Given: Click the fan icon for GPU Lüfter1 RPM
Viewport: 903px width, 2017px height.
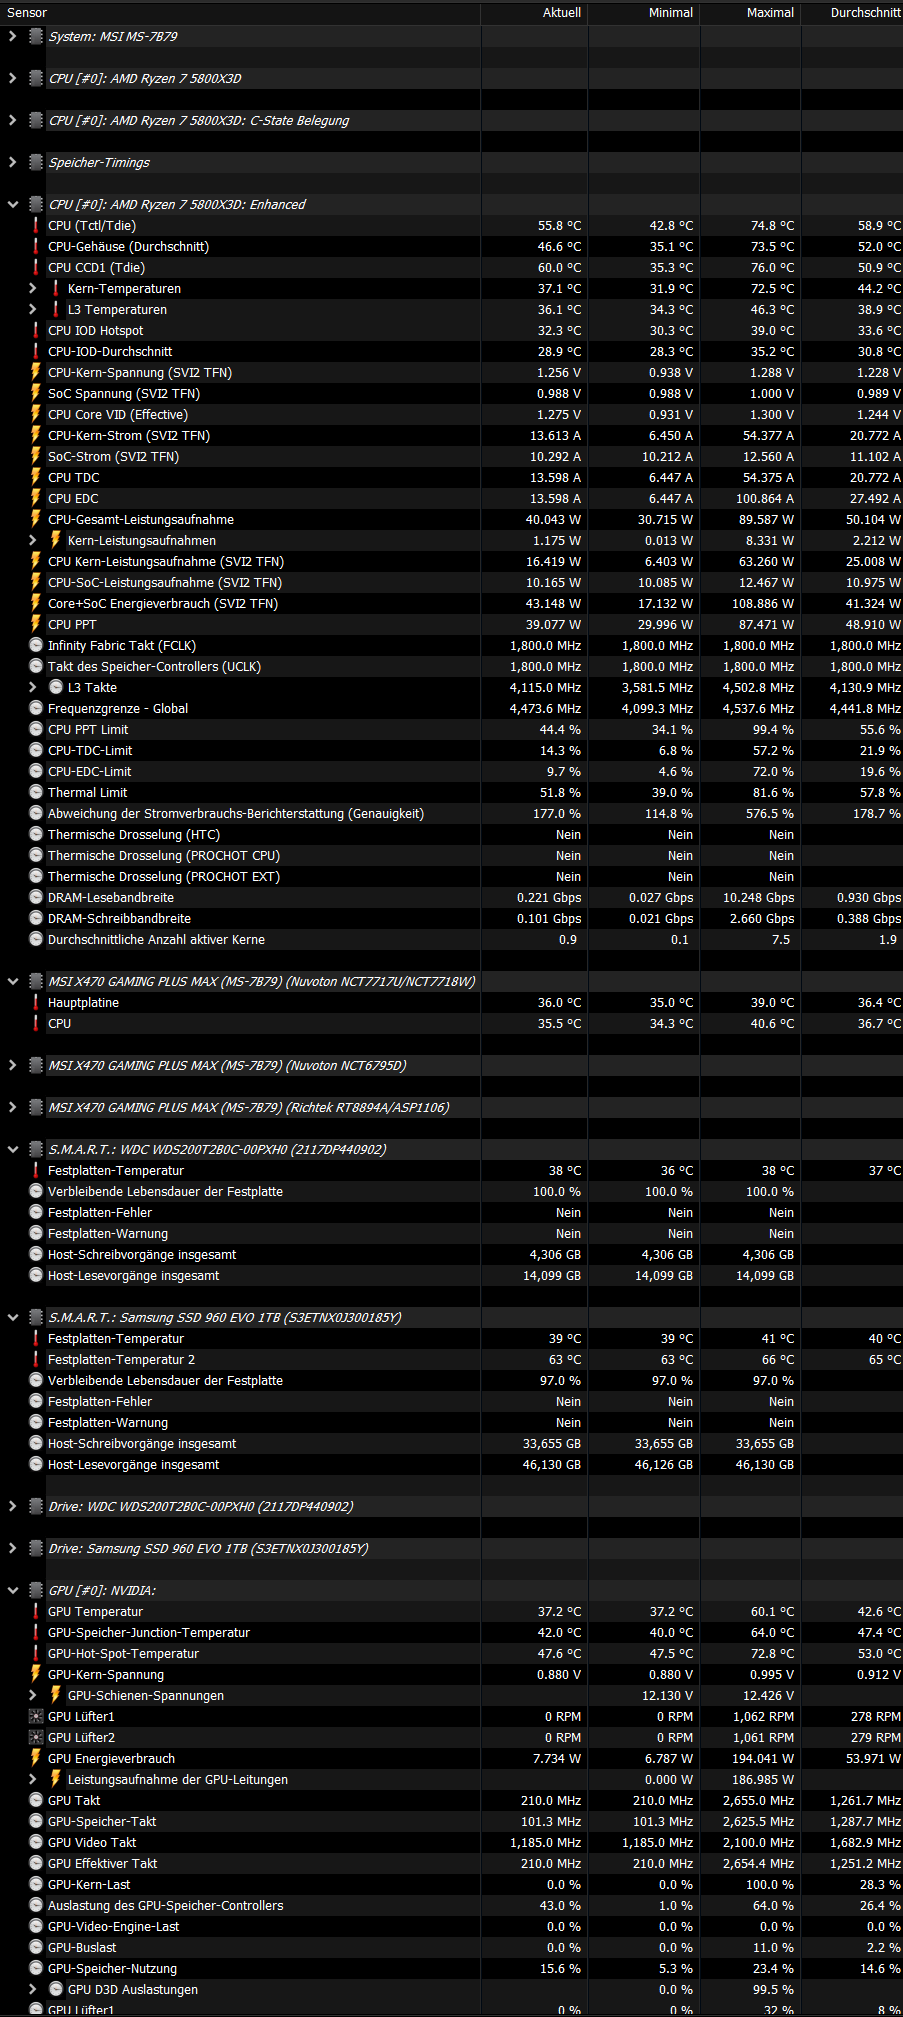Looking at the screenshot, I should pos(36,1716).
